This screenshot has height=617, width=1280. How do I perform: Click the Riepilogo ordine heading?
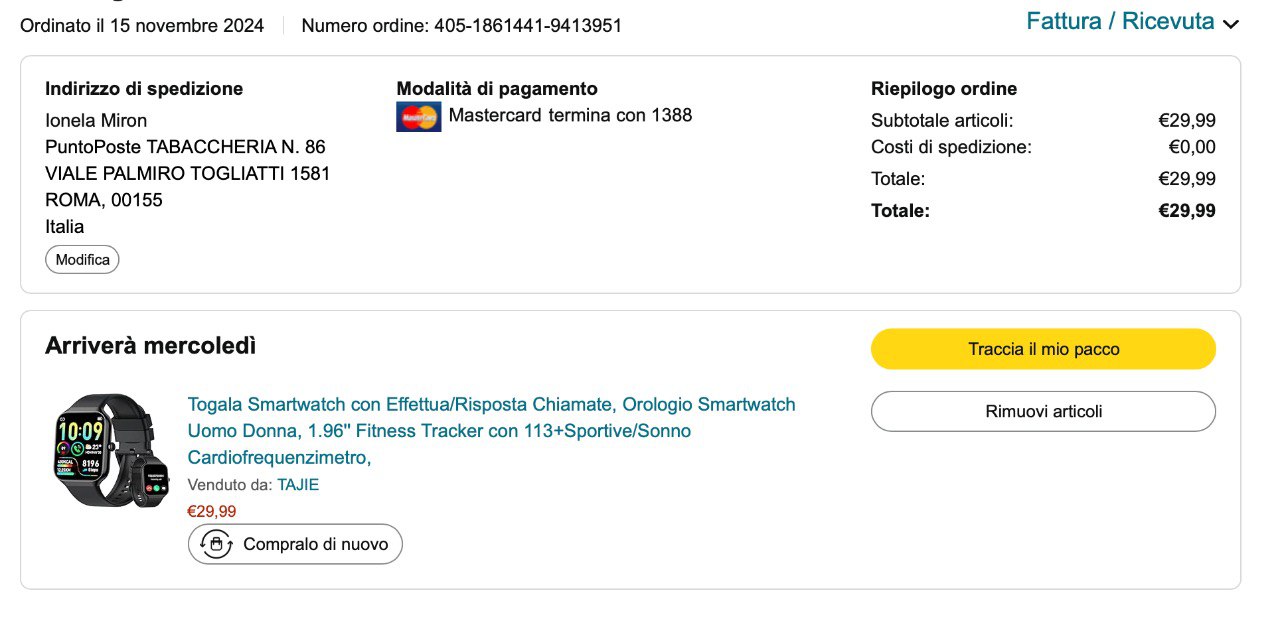[x=943, y=89]
